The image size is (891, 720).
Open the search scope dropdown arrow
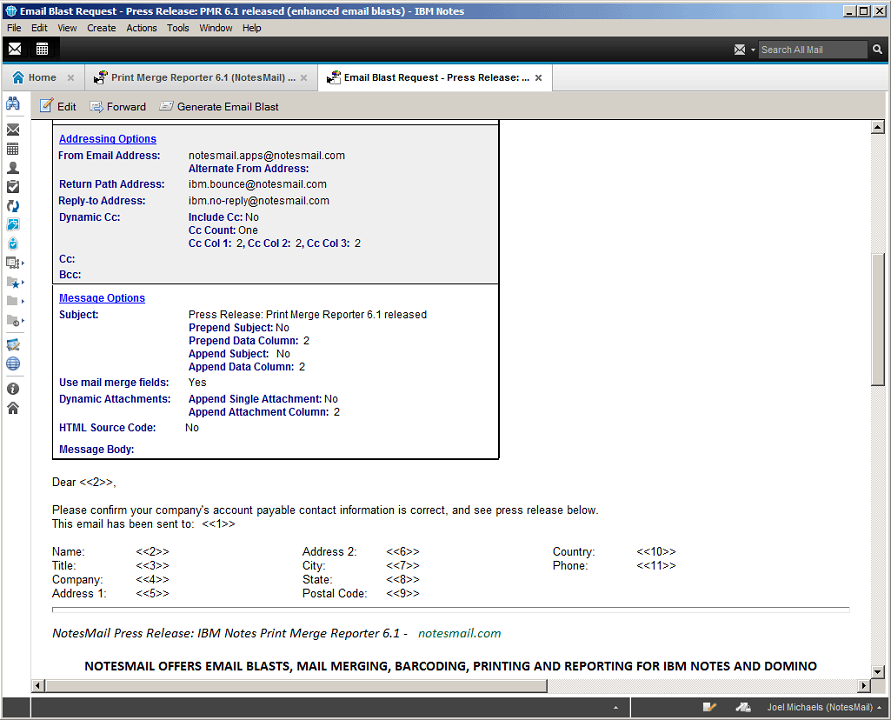pyautogui.click(x=752, y=50)
